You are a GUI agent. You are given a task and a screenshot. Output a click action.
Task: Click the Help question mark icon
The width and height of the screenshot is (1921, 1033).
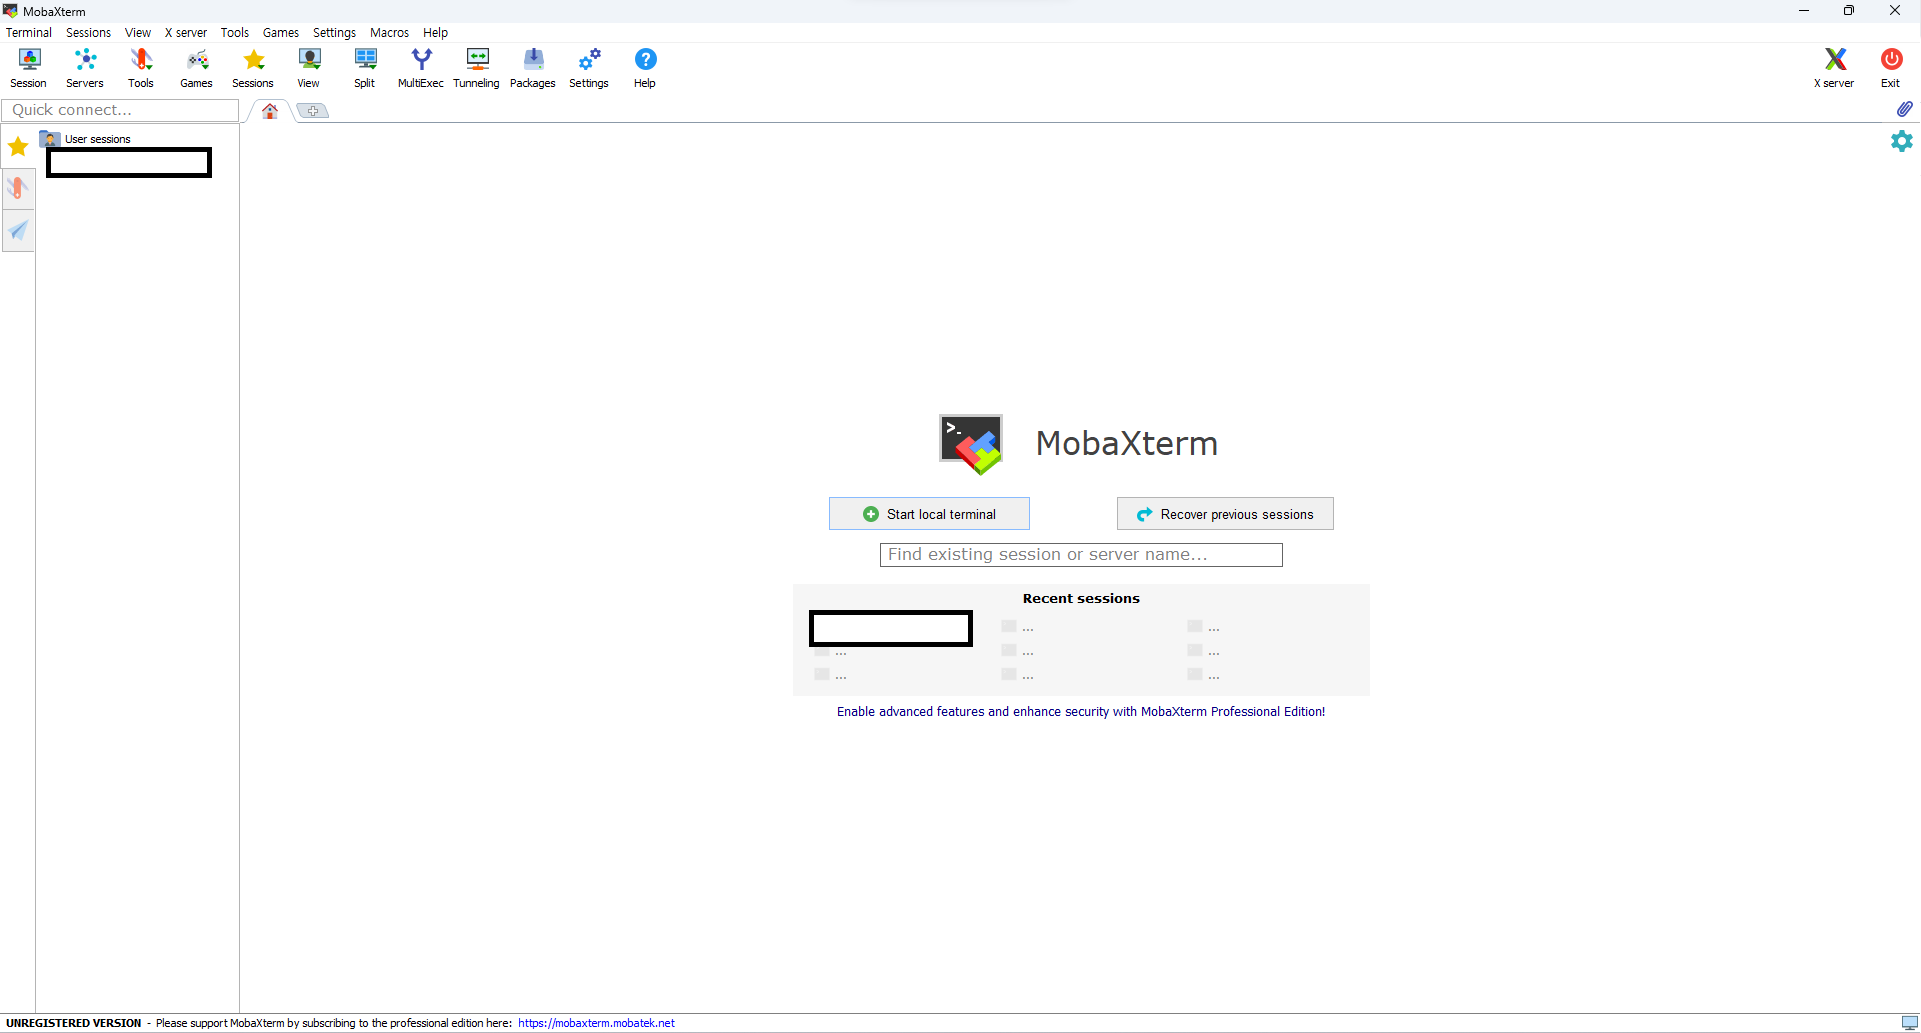point(645,68)
